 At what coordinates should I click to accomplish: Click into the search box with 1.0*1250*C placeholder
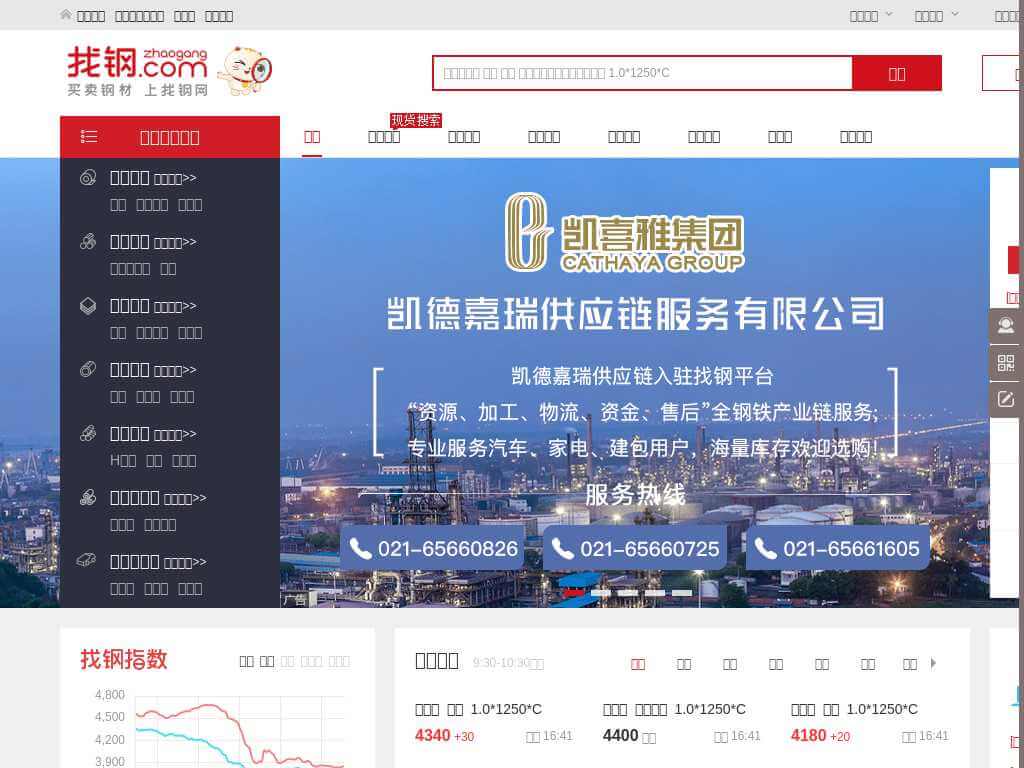click(643, 73)
